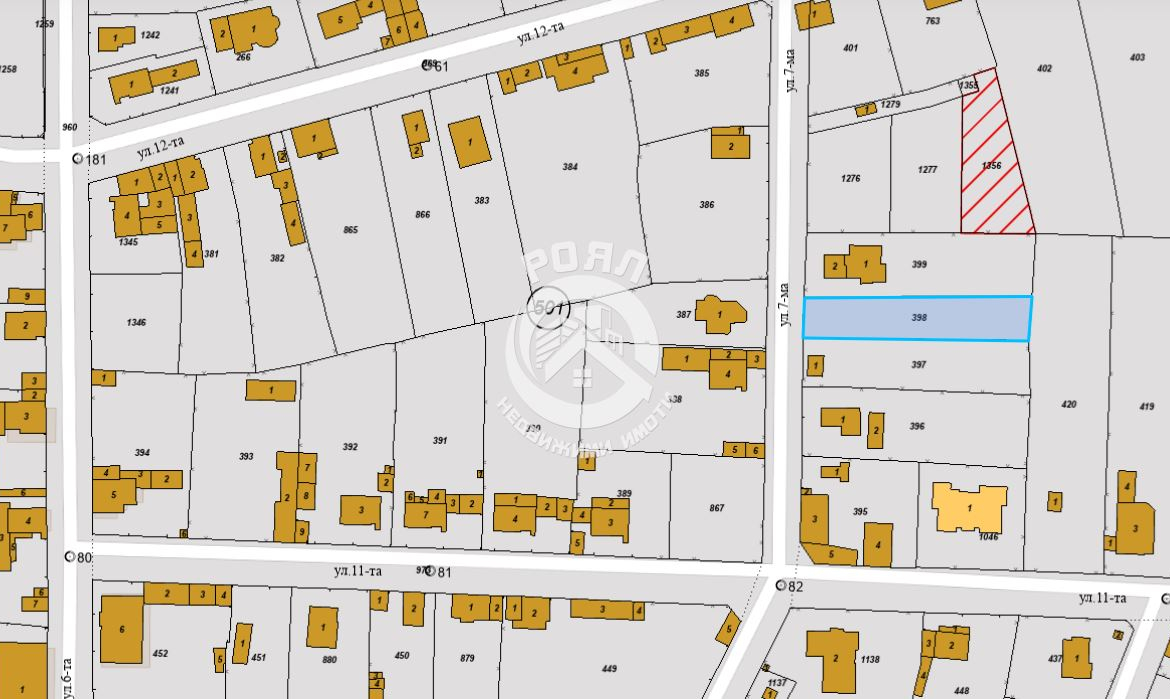Select survey point marker 81
The image size is (1170, 699).
pos(430,571)
